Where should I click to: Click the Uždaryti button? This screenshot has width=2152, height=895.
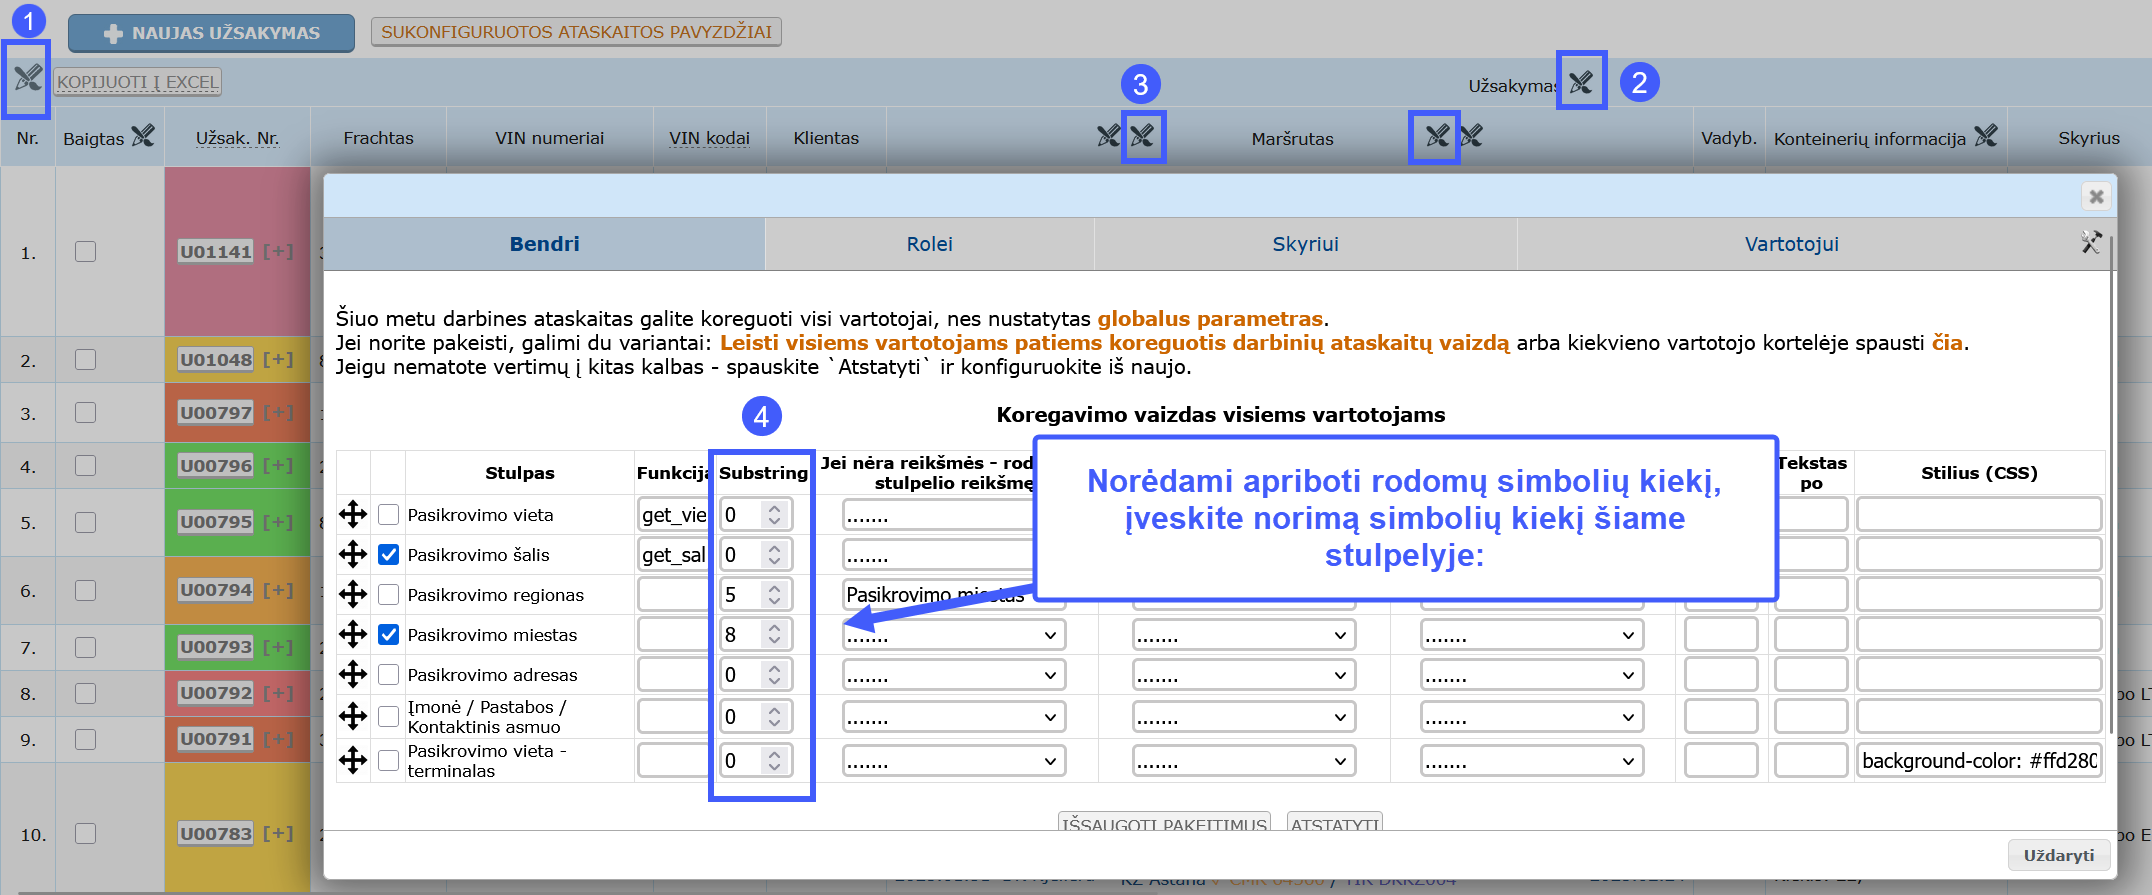tap(2059, 856)
